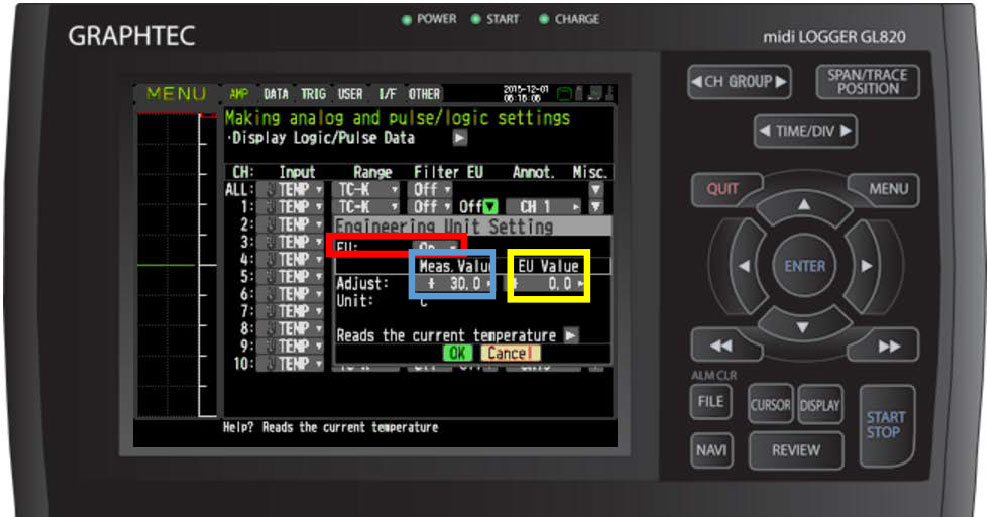This screenshot has width=988, height=517.
Task: Click the ENTER key
Action: 804,266
